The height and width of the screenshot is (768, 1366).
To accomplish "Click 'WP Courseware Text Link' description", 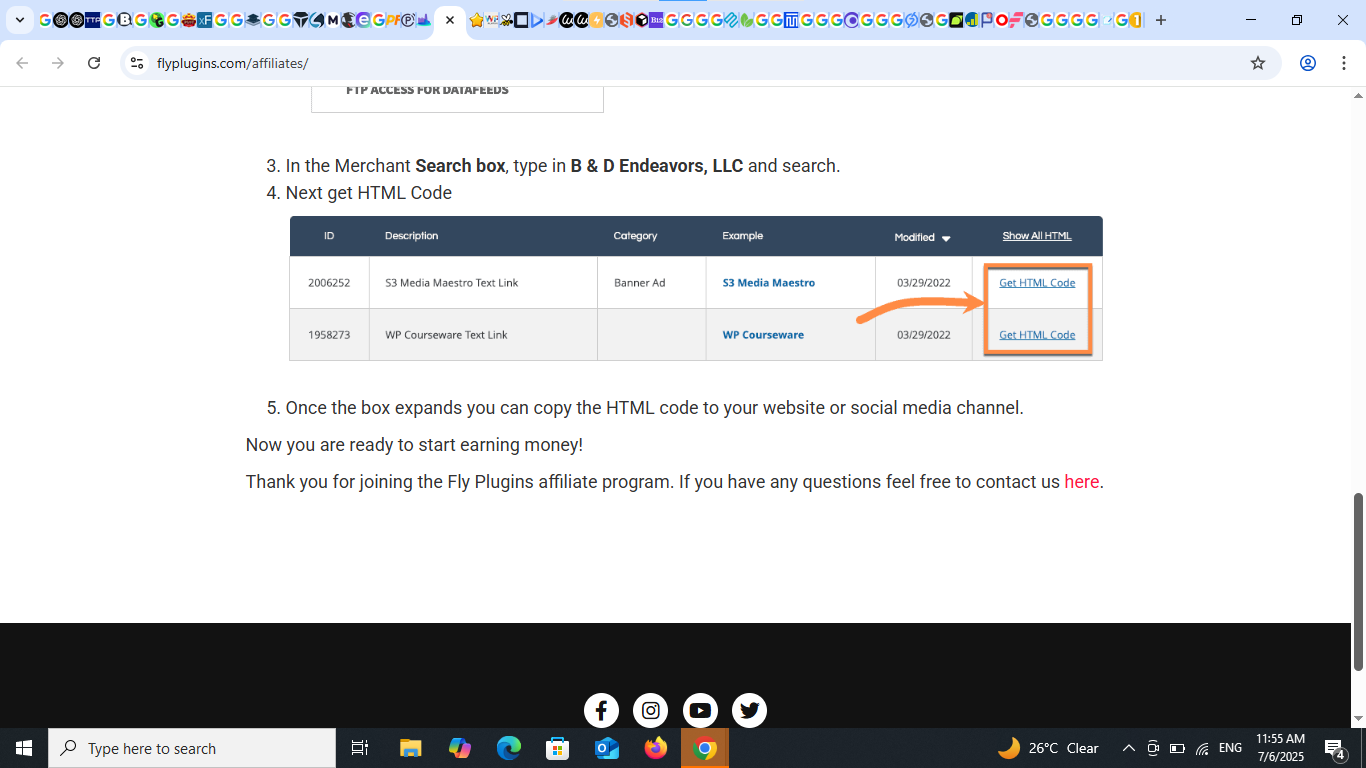I will [446, 335].
